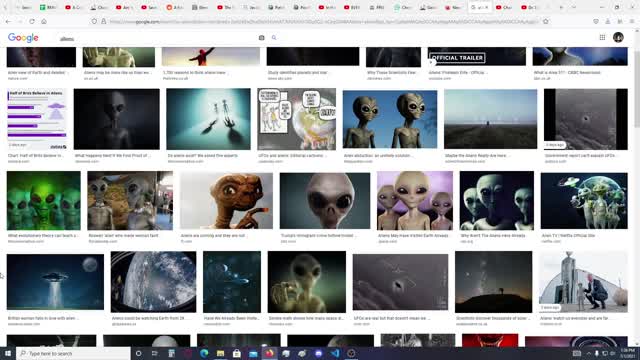Viewport: 640px width, 360px height.
Task: Open the Windows Start menu
Action: 8,353
